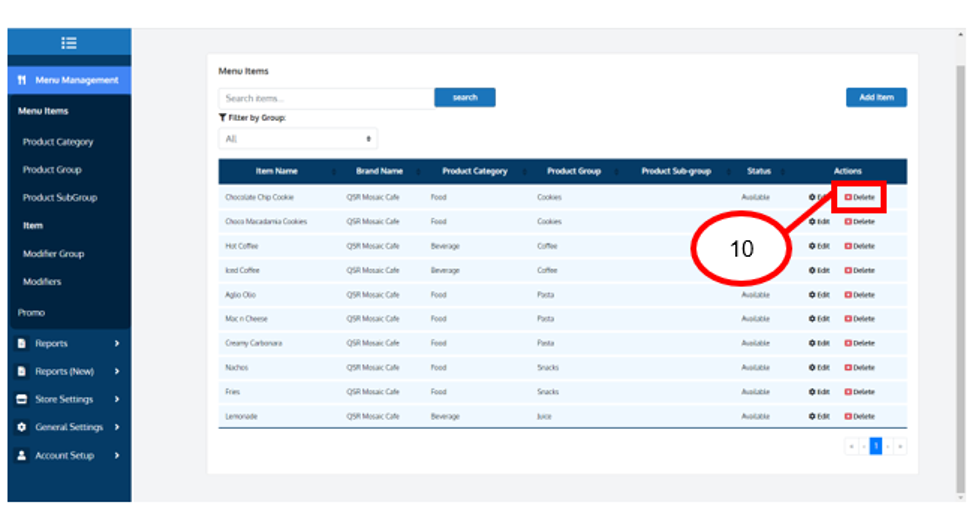Delete the Nachos item
This screenshot has width=972, height=512.
point(860,368)
